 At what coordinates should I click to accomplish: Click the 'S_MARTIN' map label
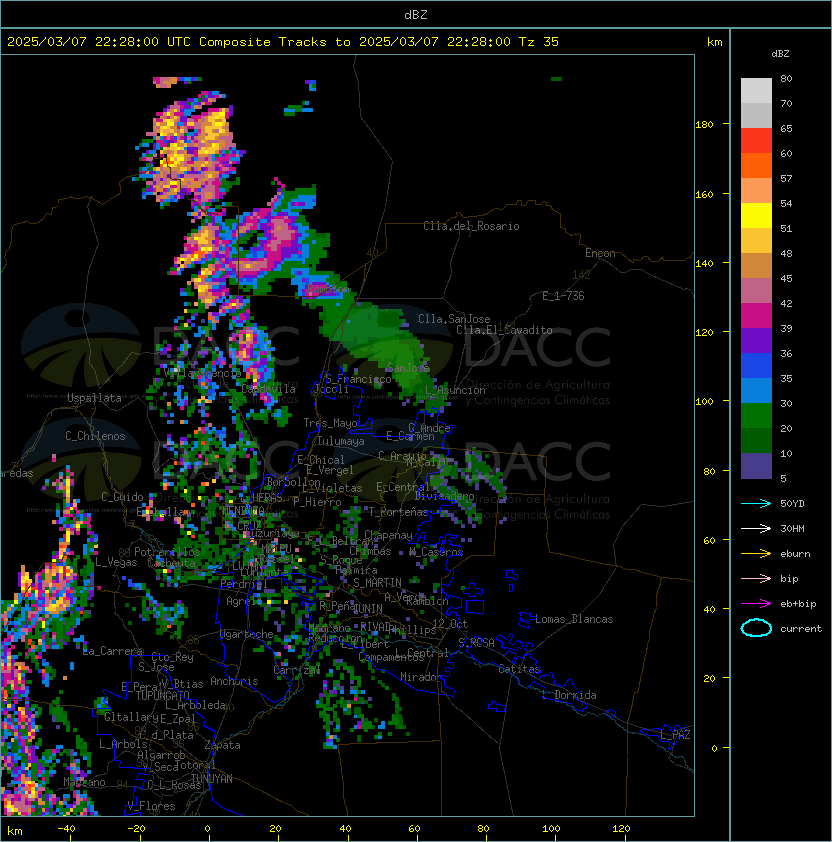(x=377, y=583)
